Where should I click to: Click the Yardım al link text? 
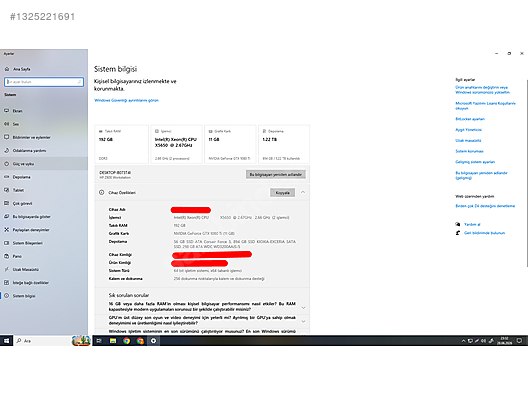pos(472,224)
